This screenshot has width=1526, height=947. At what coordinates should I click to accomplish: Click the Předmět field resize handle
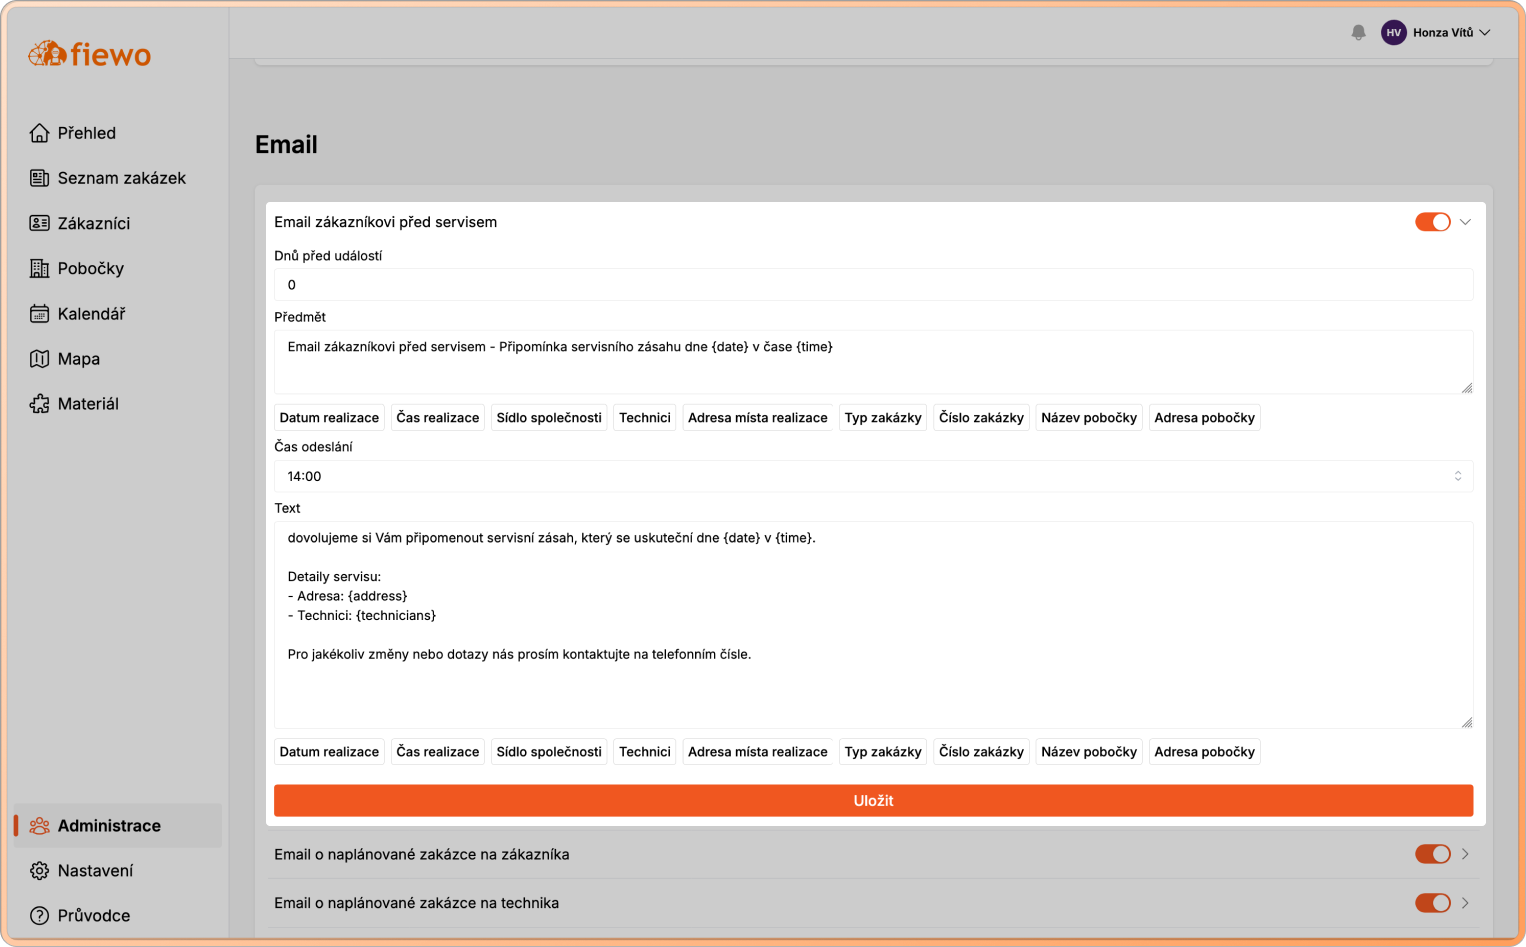[1466, 388]
